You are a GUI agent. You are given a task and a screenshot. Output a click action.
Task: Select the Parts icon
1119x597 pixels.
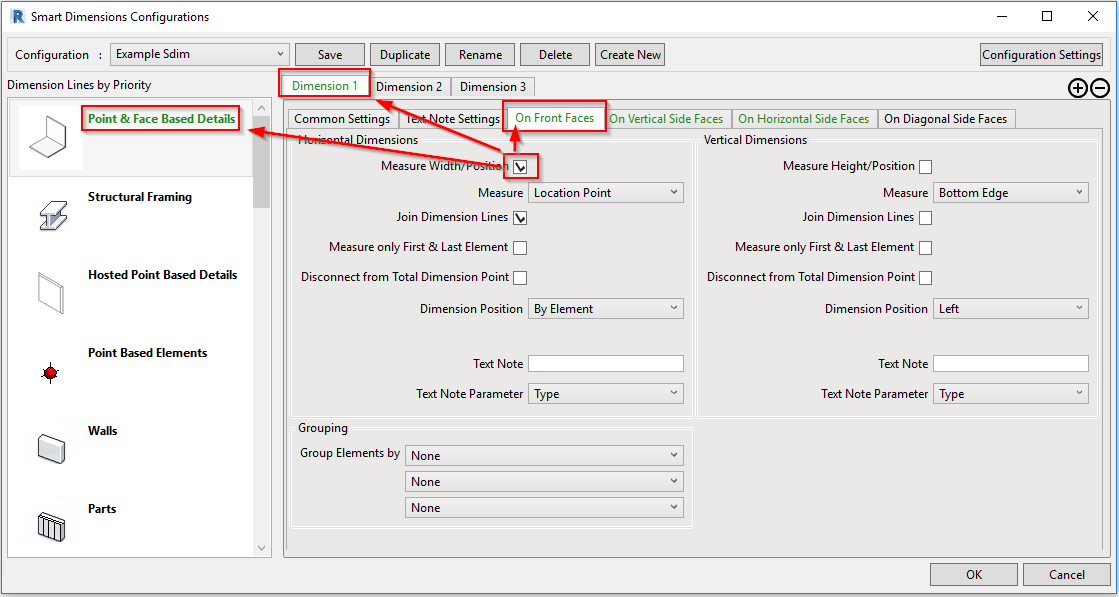click(x=51, y=527)
